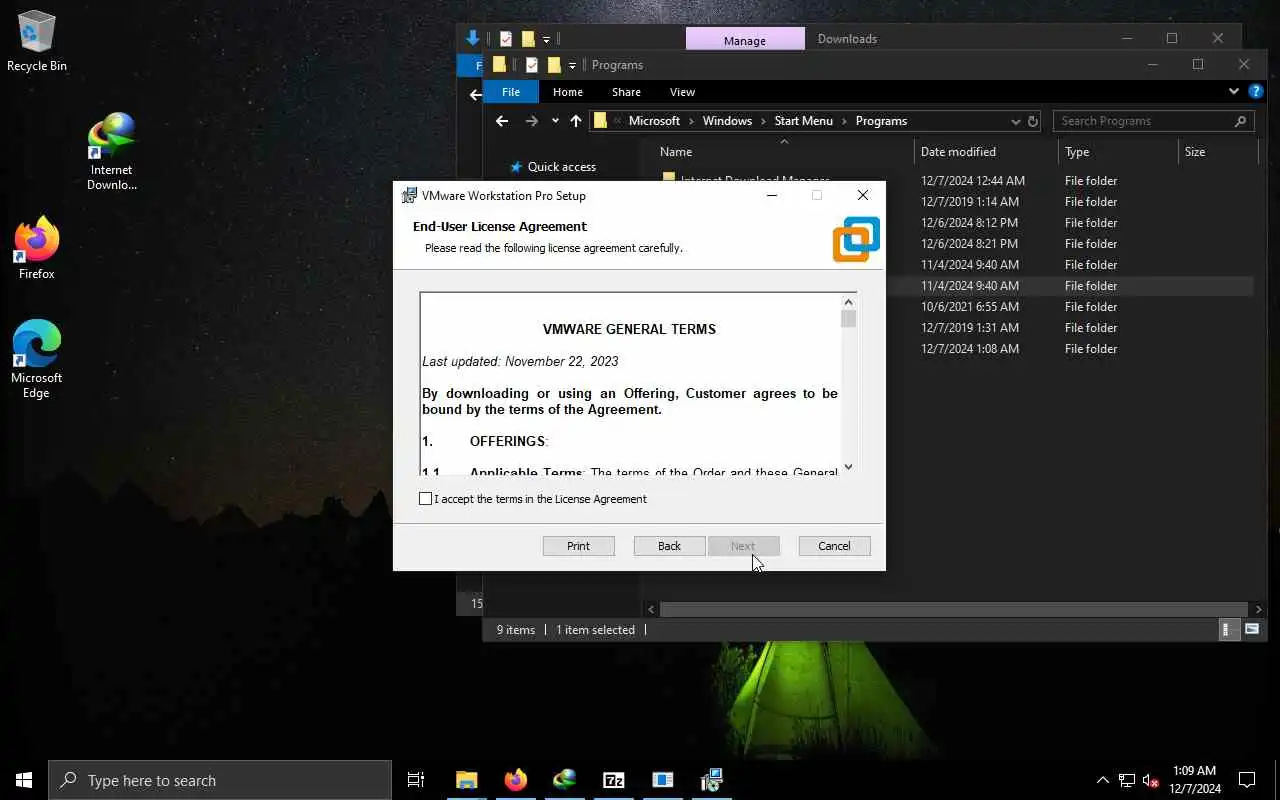1280x800 pixels.
Task: Open Task View from taskbar
Action: 416,780
